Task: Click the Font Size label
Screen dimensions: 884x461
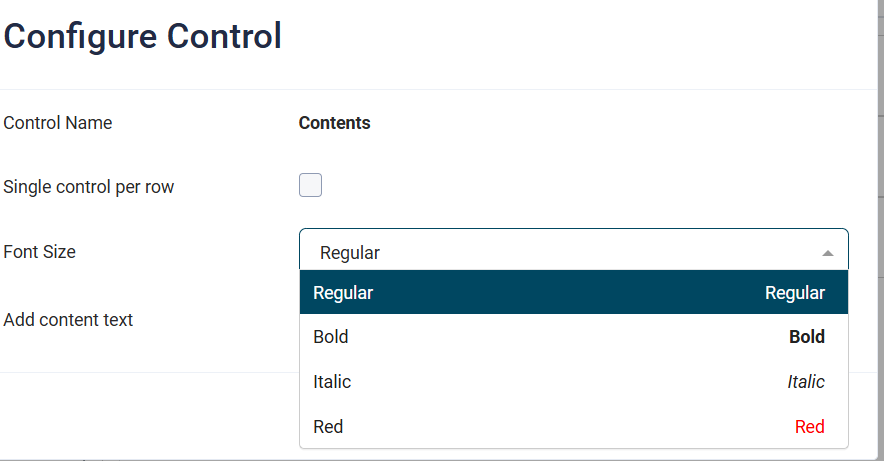Action: click(x=40, y=252)
